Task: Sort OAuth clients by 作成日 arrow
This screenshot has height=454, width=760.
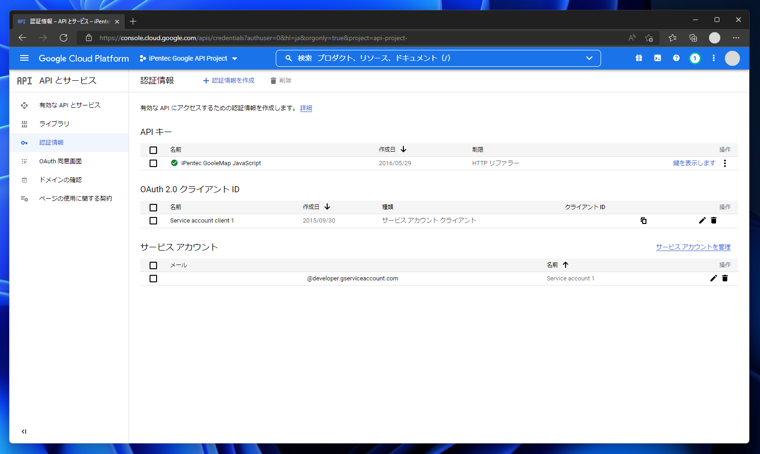Action: click(327, 206)
